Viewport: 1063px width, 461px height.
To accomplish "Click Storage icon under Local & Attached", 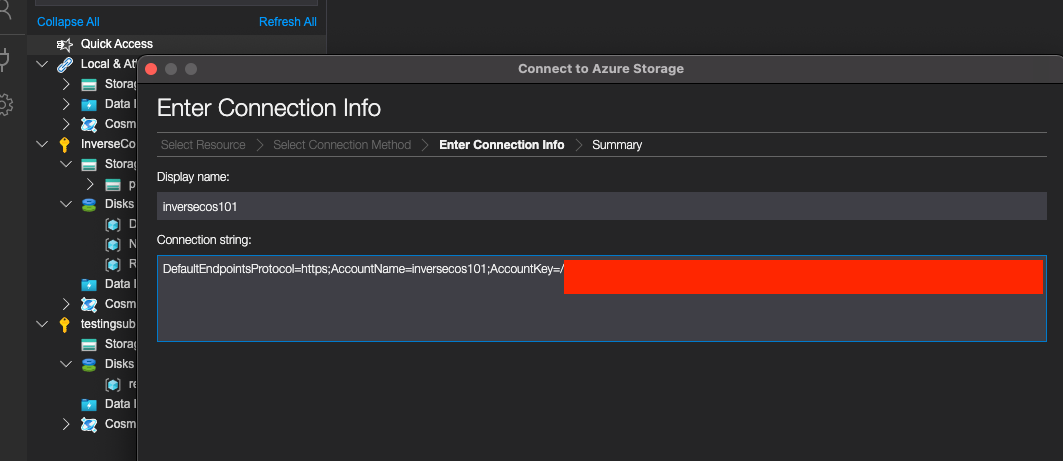I will pyautogui.click(x=89, y=85).
